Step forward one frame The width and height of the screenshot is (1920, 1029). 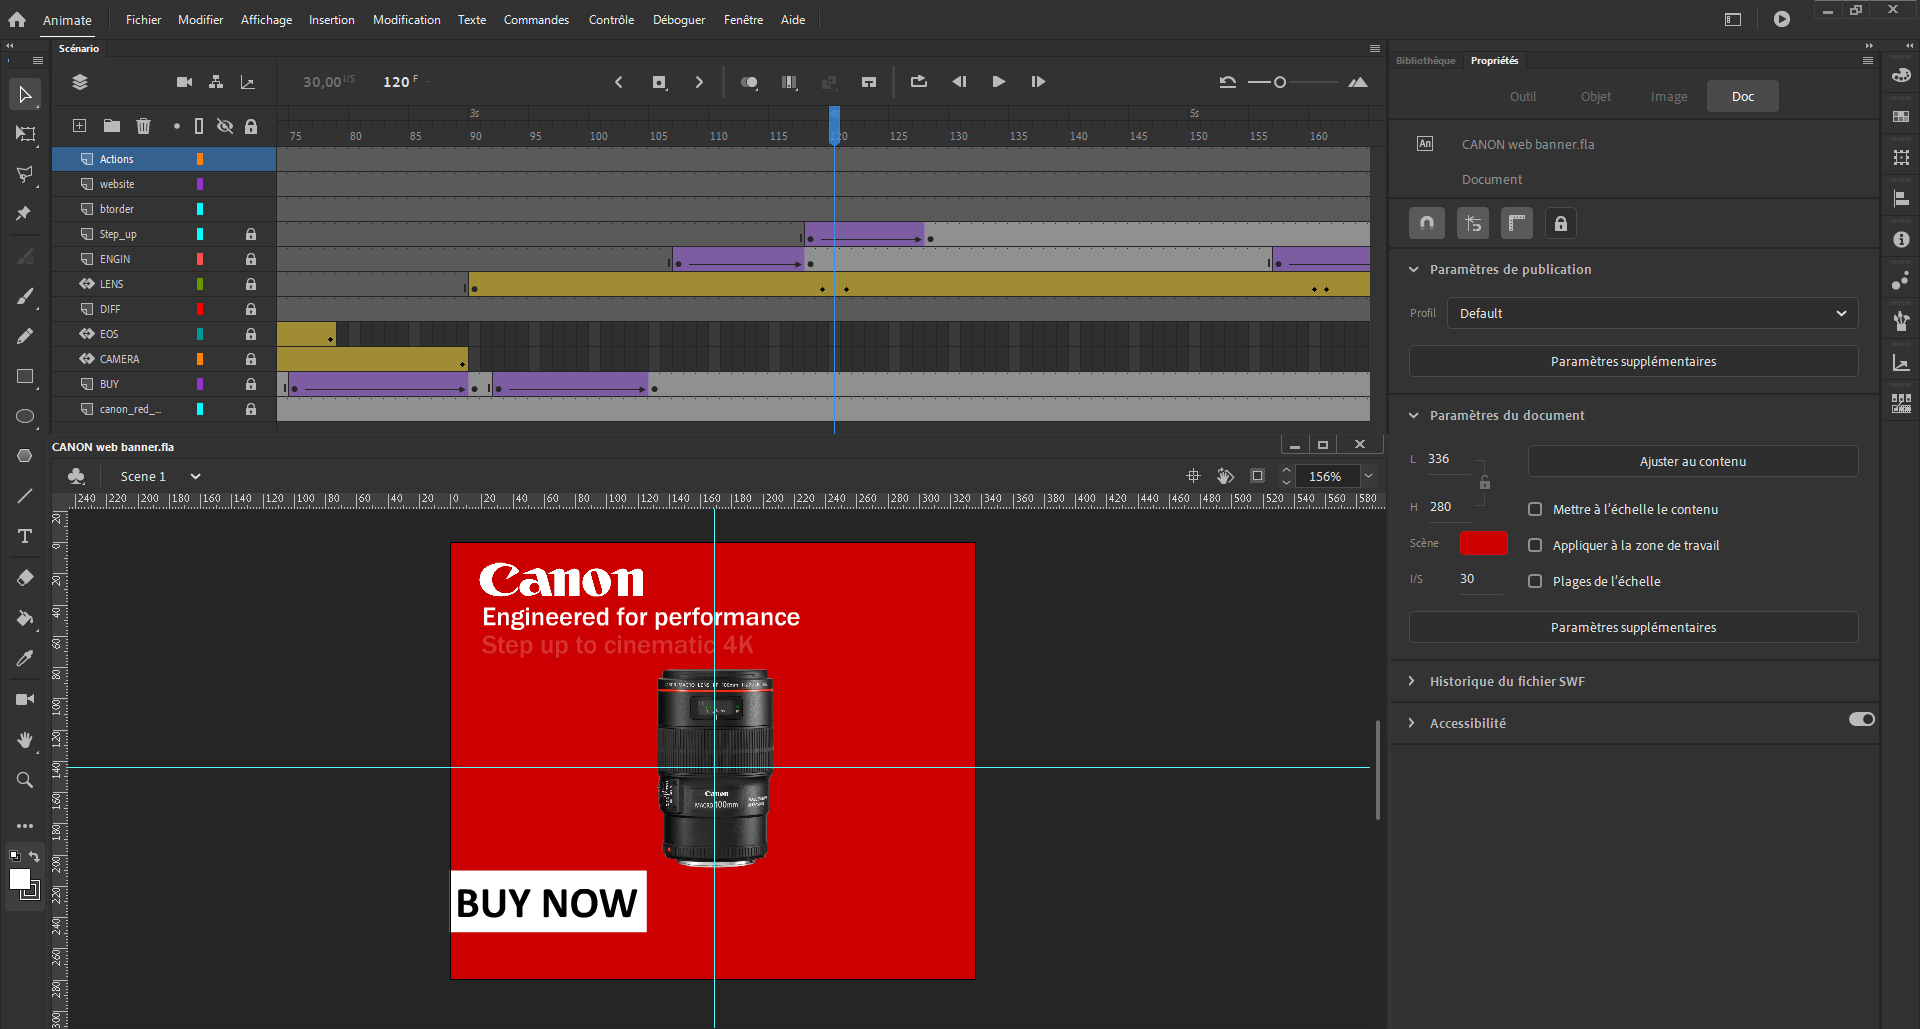(1038, 82)
